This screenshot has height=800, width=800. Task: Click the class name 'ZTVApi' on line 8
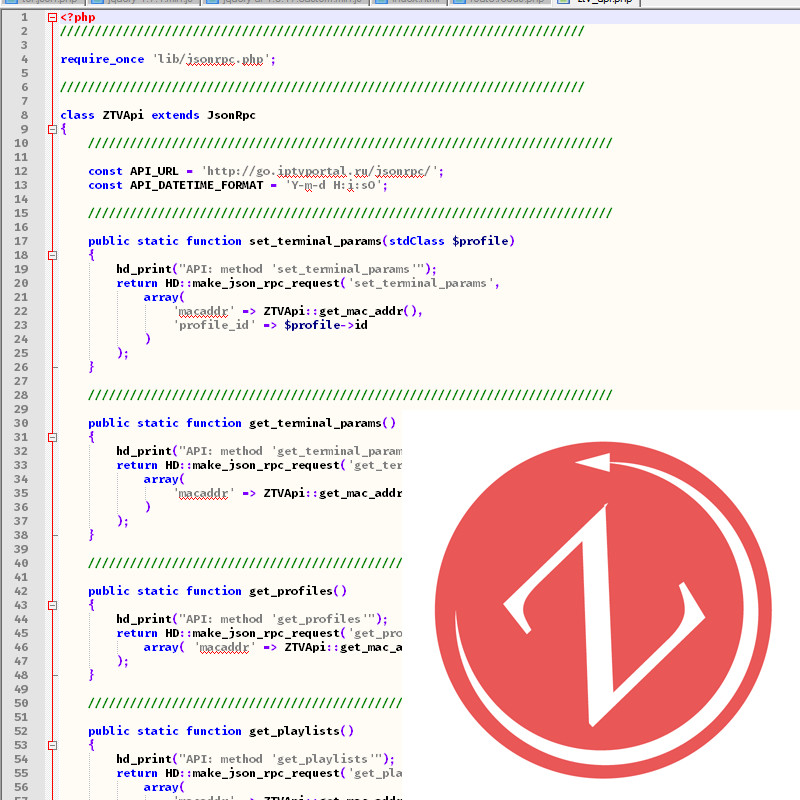[123, 115]
